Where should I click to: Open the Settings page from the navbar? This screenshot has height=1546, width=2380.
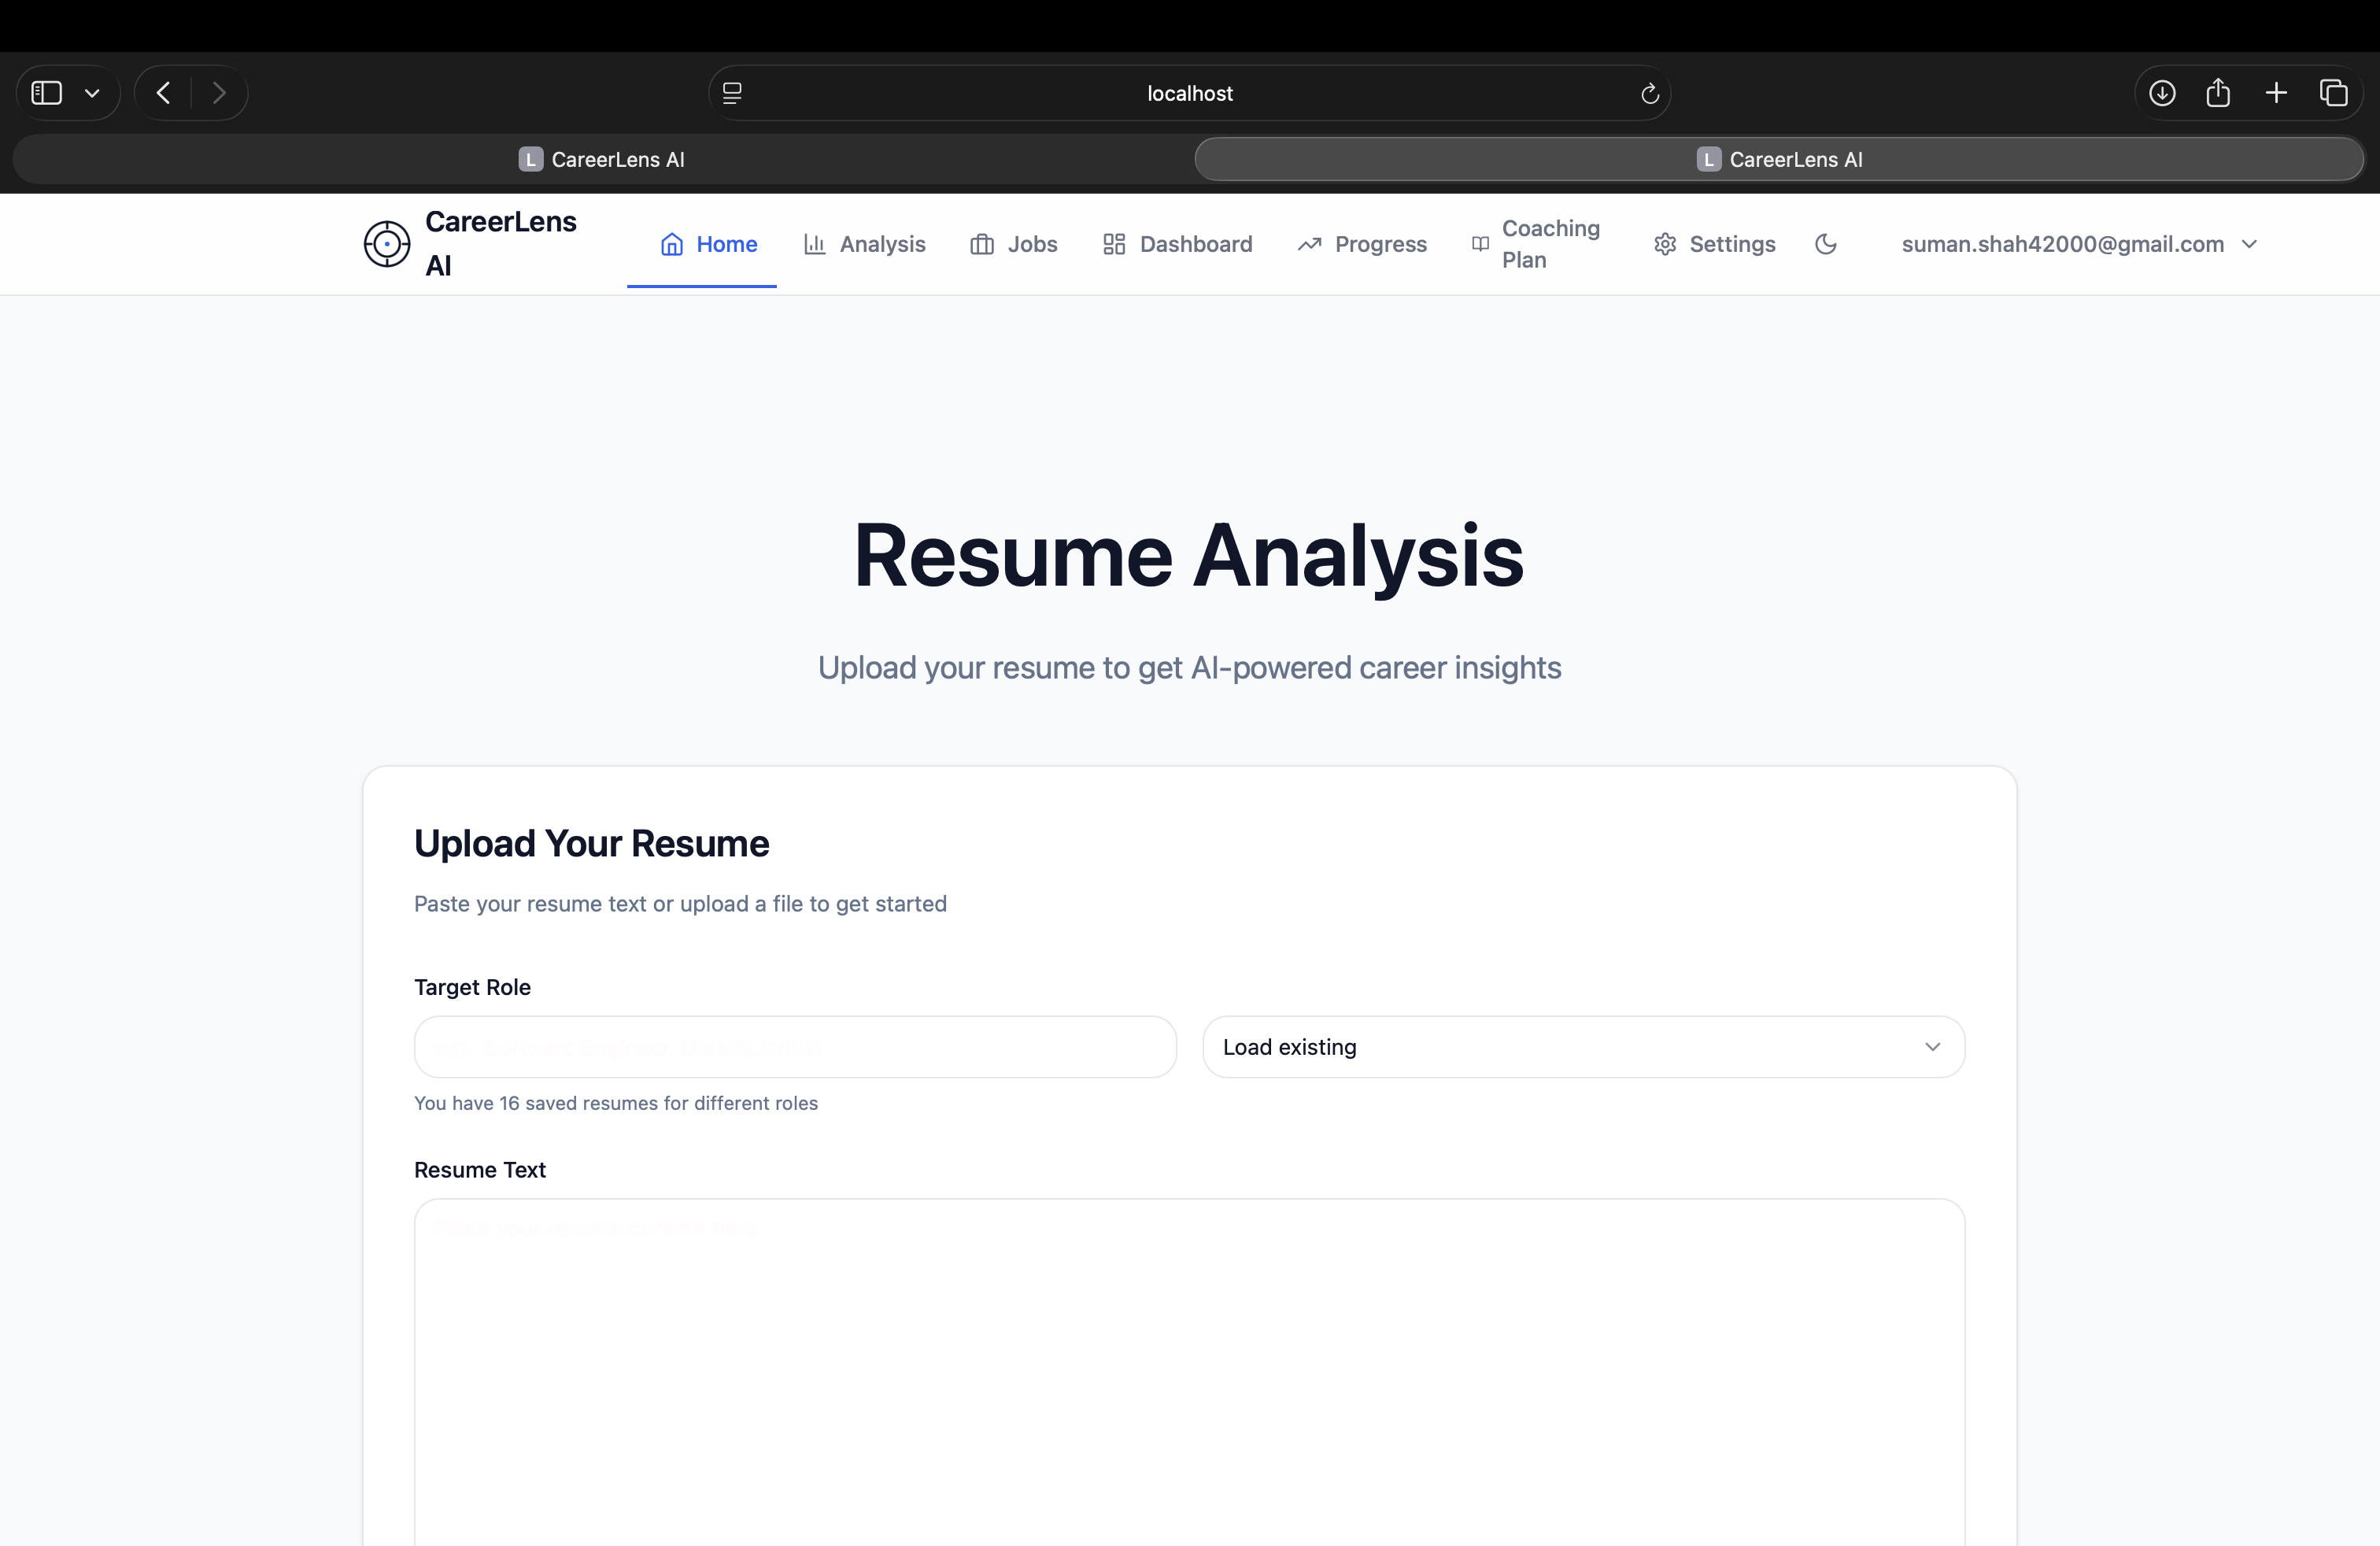1714,244
